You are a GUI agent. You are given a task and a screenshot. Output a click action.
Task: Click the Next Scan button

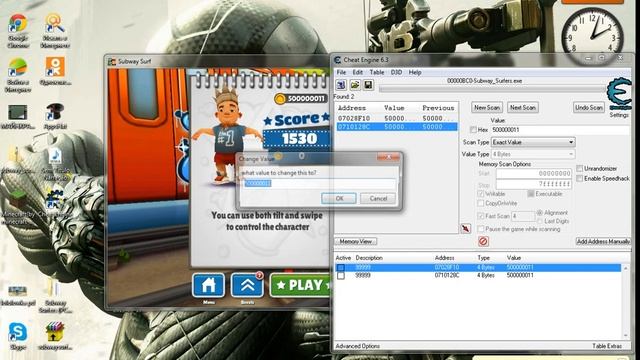(x=523, y=107)
